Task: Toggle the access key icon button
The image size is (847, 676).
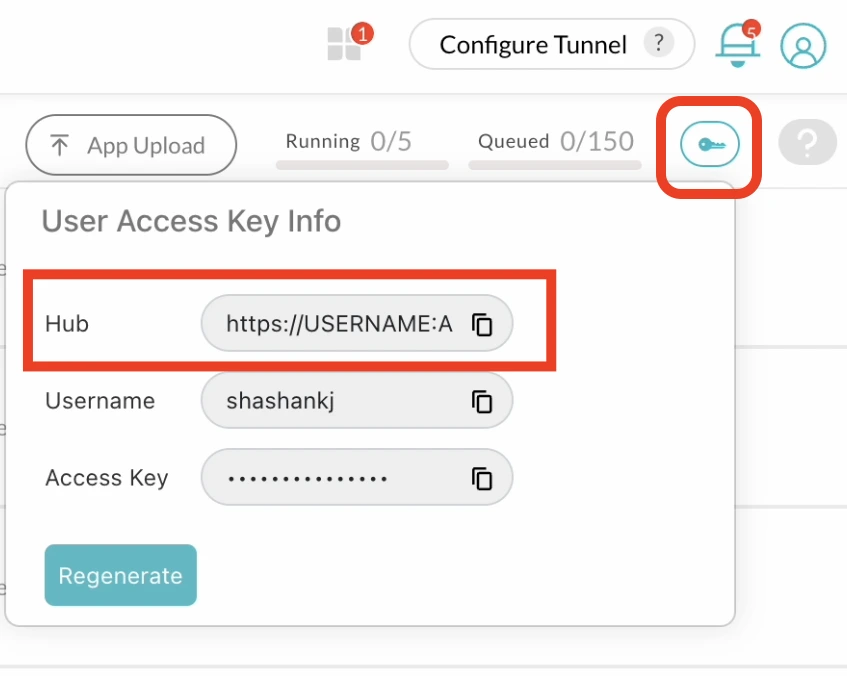Action: (x=709, y=146)
